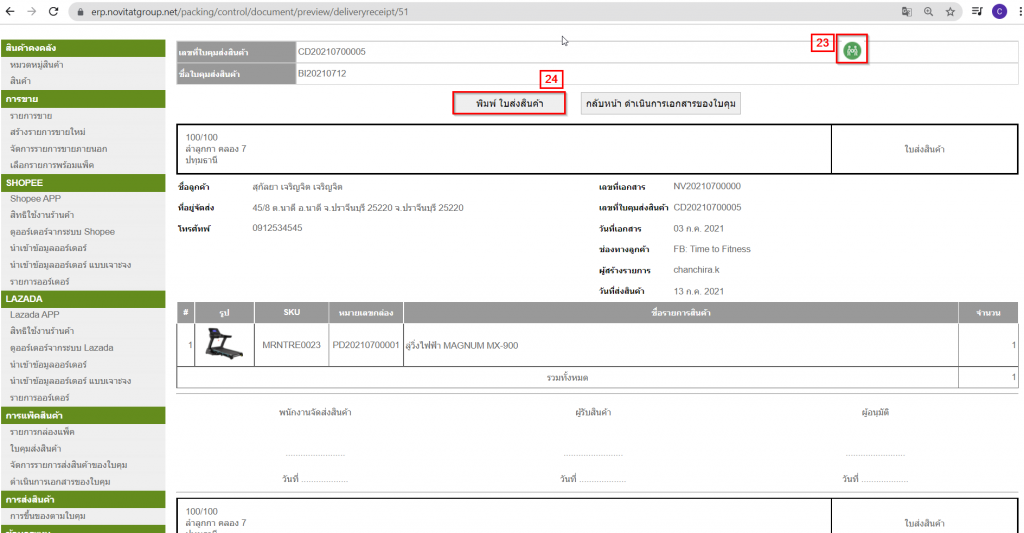
Task: Click the browser address bar URL
Action: click(x=250, y=12)
